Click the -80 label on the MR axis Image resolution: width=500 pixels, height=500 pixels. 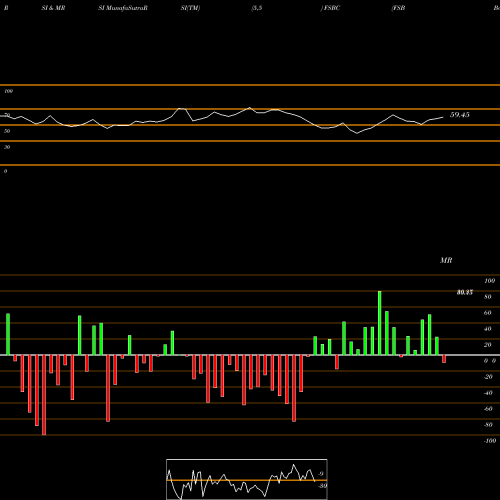(x=488, y=425)
